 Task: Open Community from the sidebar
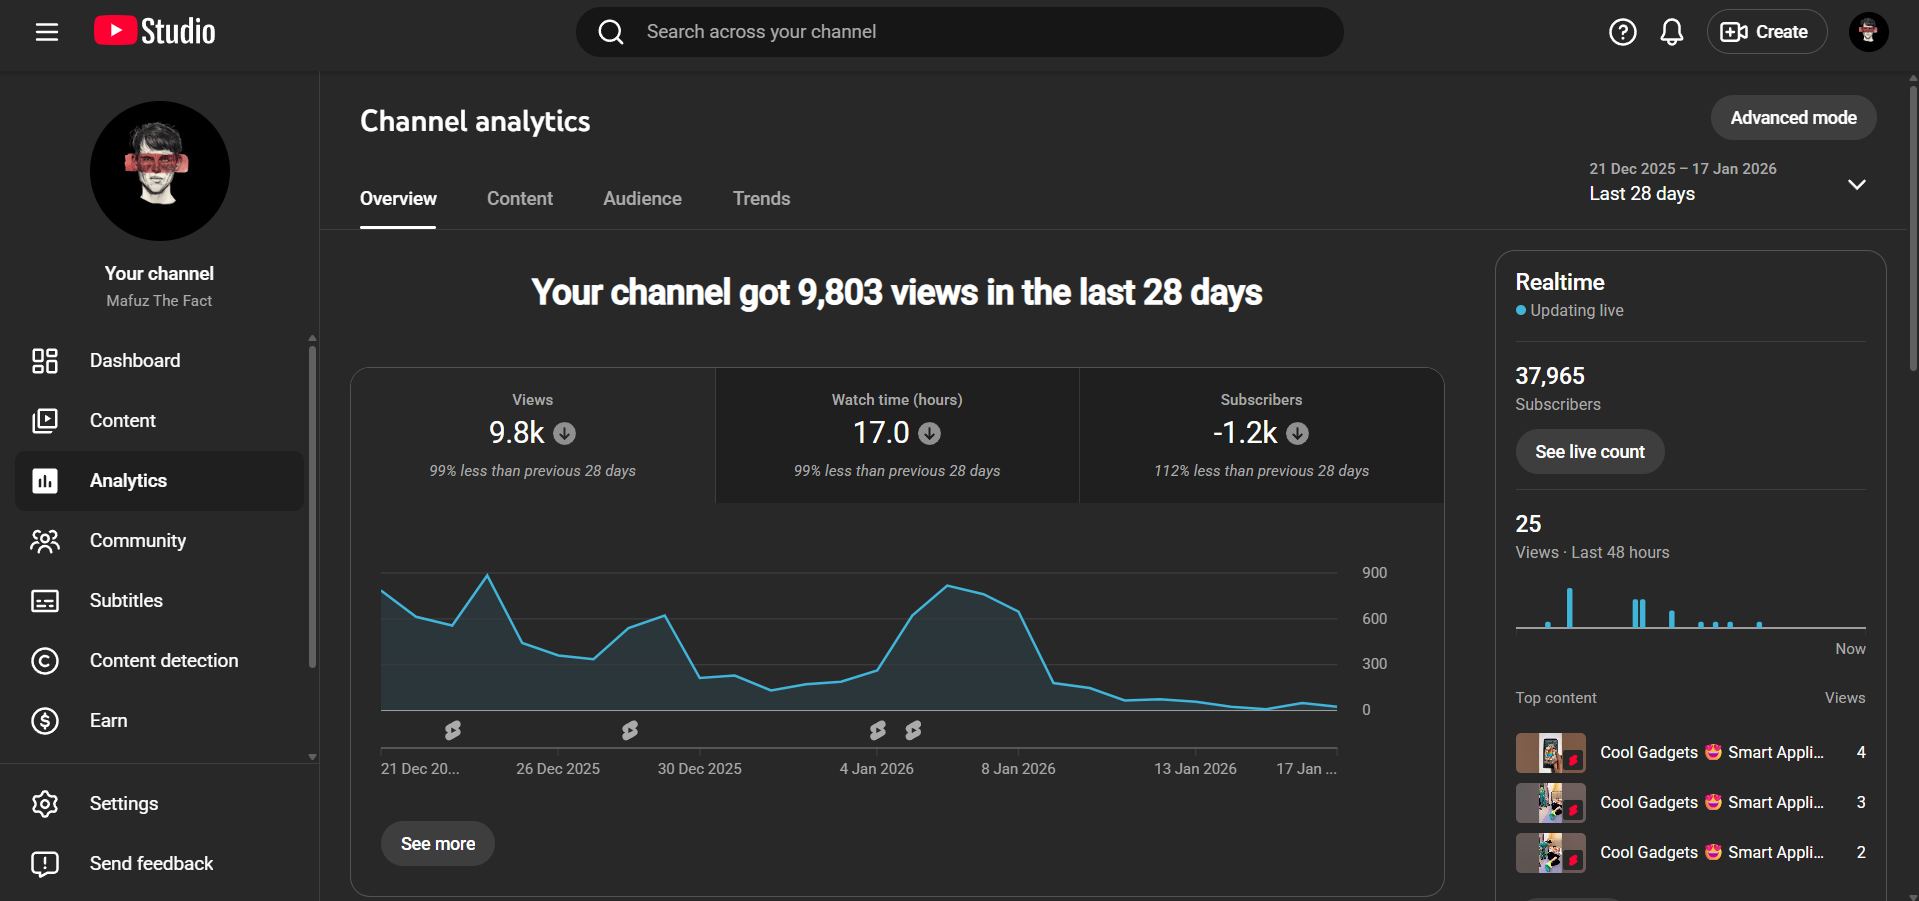(x=138, y=541)
